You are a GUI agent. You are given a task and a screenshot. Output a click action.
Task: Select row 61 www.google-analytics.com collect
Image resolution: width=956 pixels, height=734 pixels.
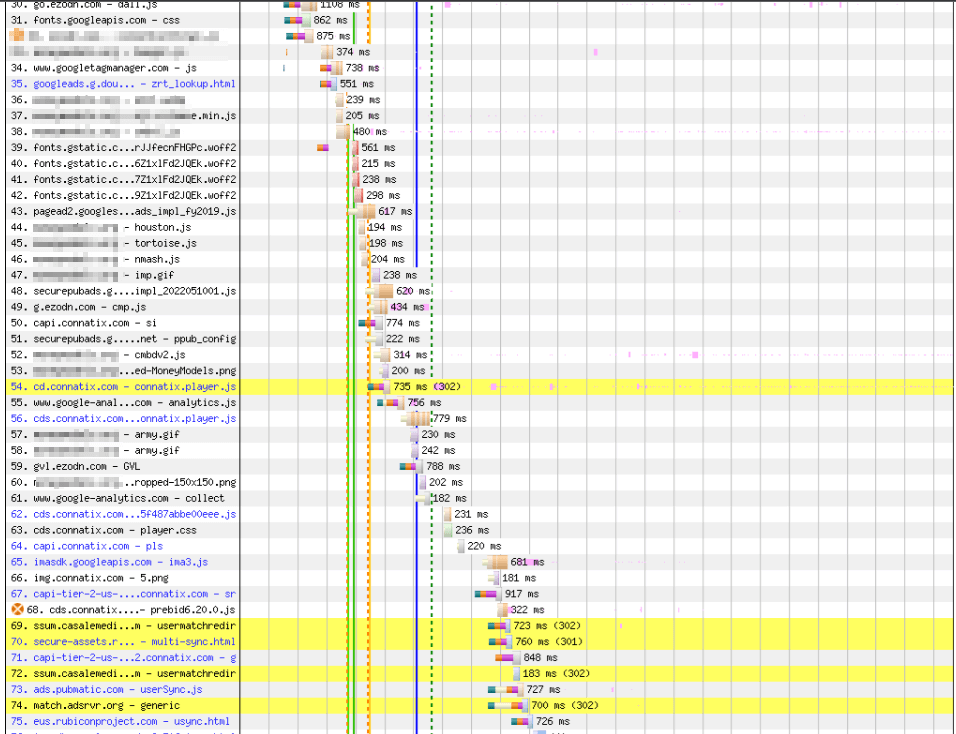tap(117, 498)
